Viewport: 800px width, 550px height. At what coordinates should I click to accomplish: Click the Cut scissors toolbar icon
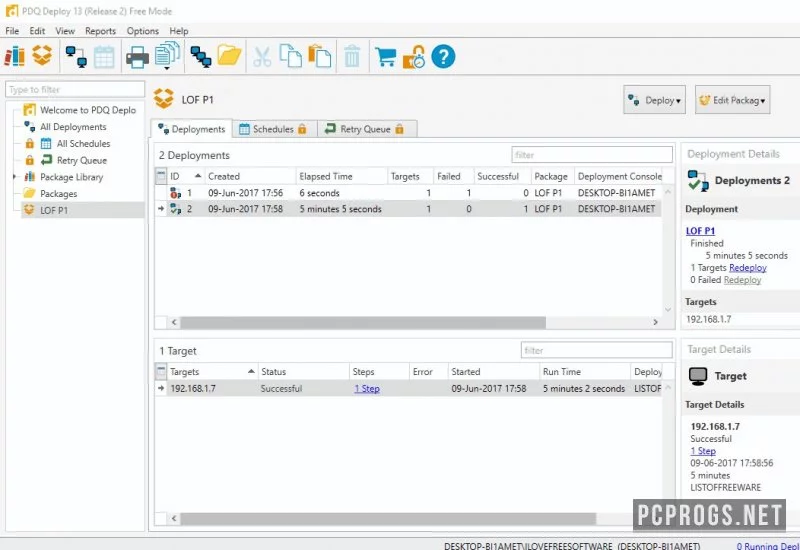click(x=262, y=57)
